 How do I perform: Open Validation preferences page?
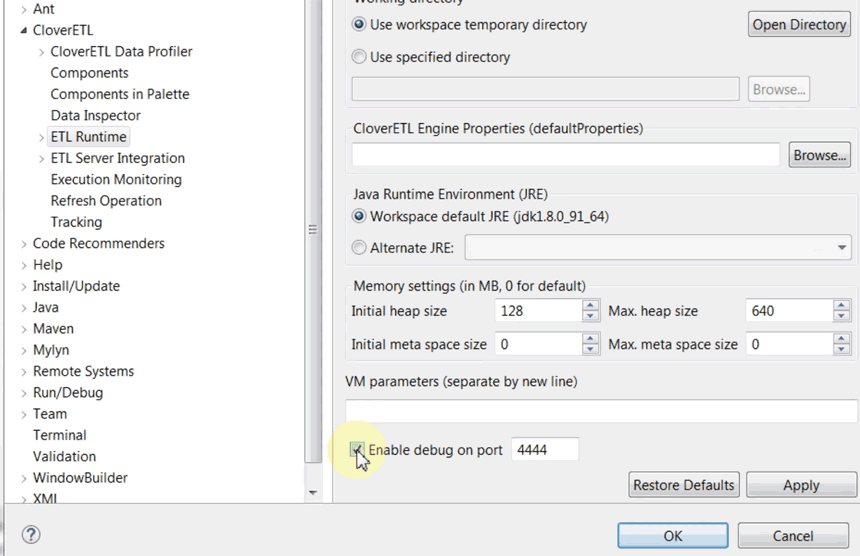click(x=64, y=457)
